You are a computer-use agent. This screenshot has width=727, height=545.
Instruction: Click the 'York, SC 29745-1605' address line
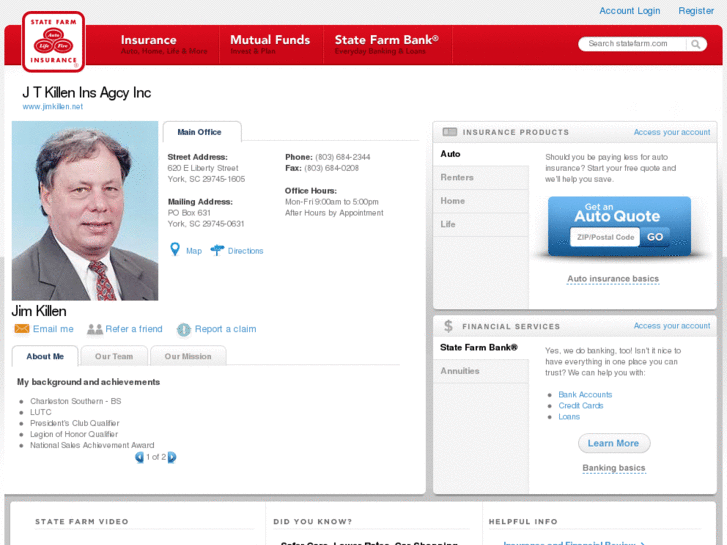(x=206, y=179)
